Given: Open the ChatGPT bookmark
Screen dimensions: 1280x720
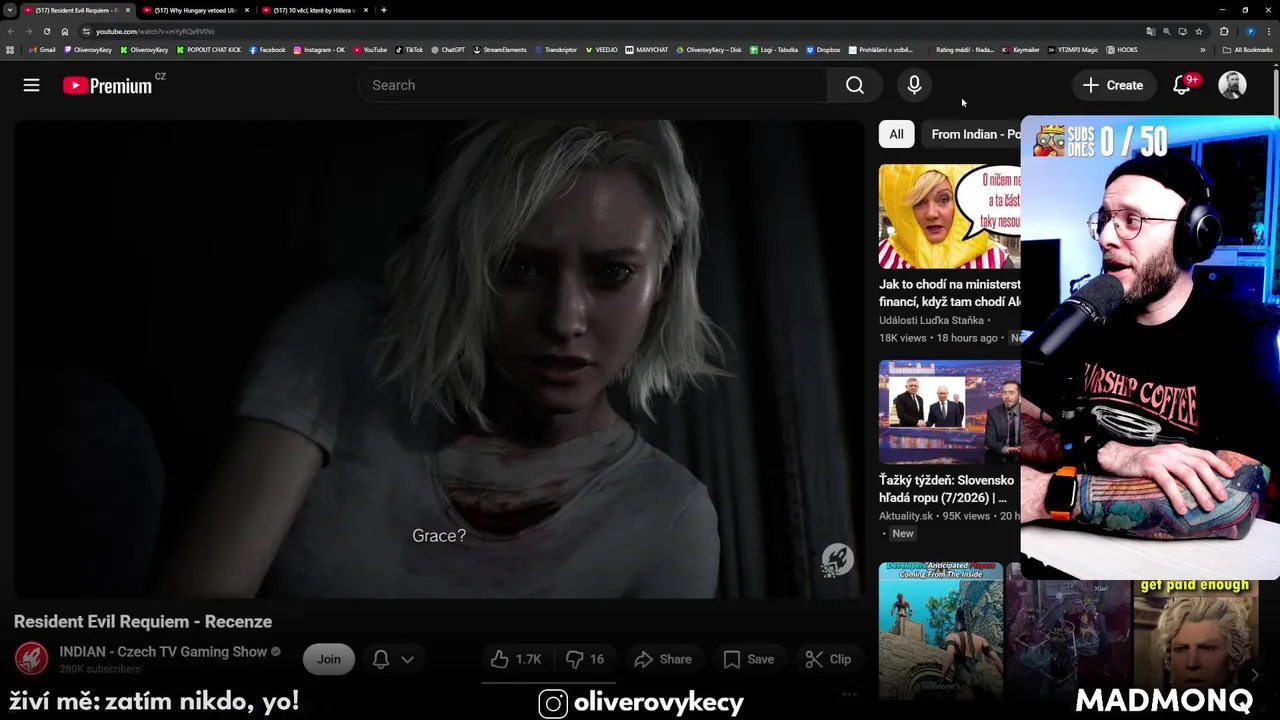Looking at the screenshot, I should point(448,49).
